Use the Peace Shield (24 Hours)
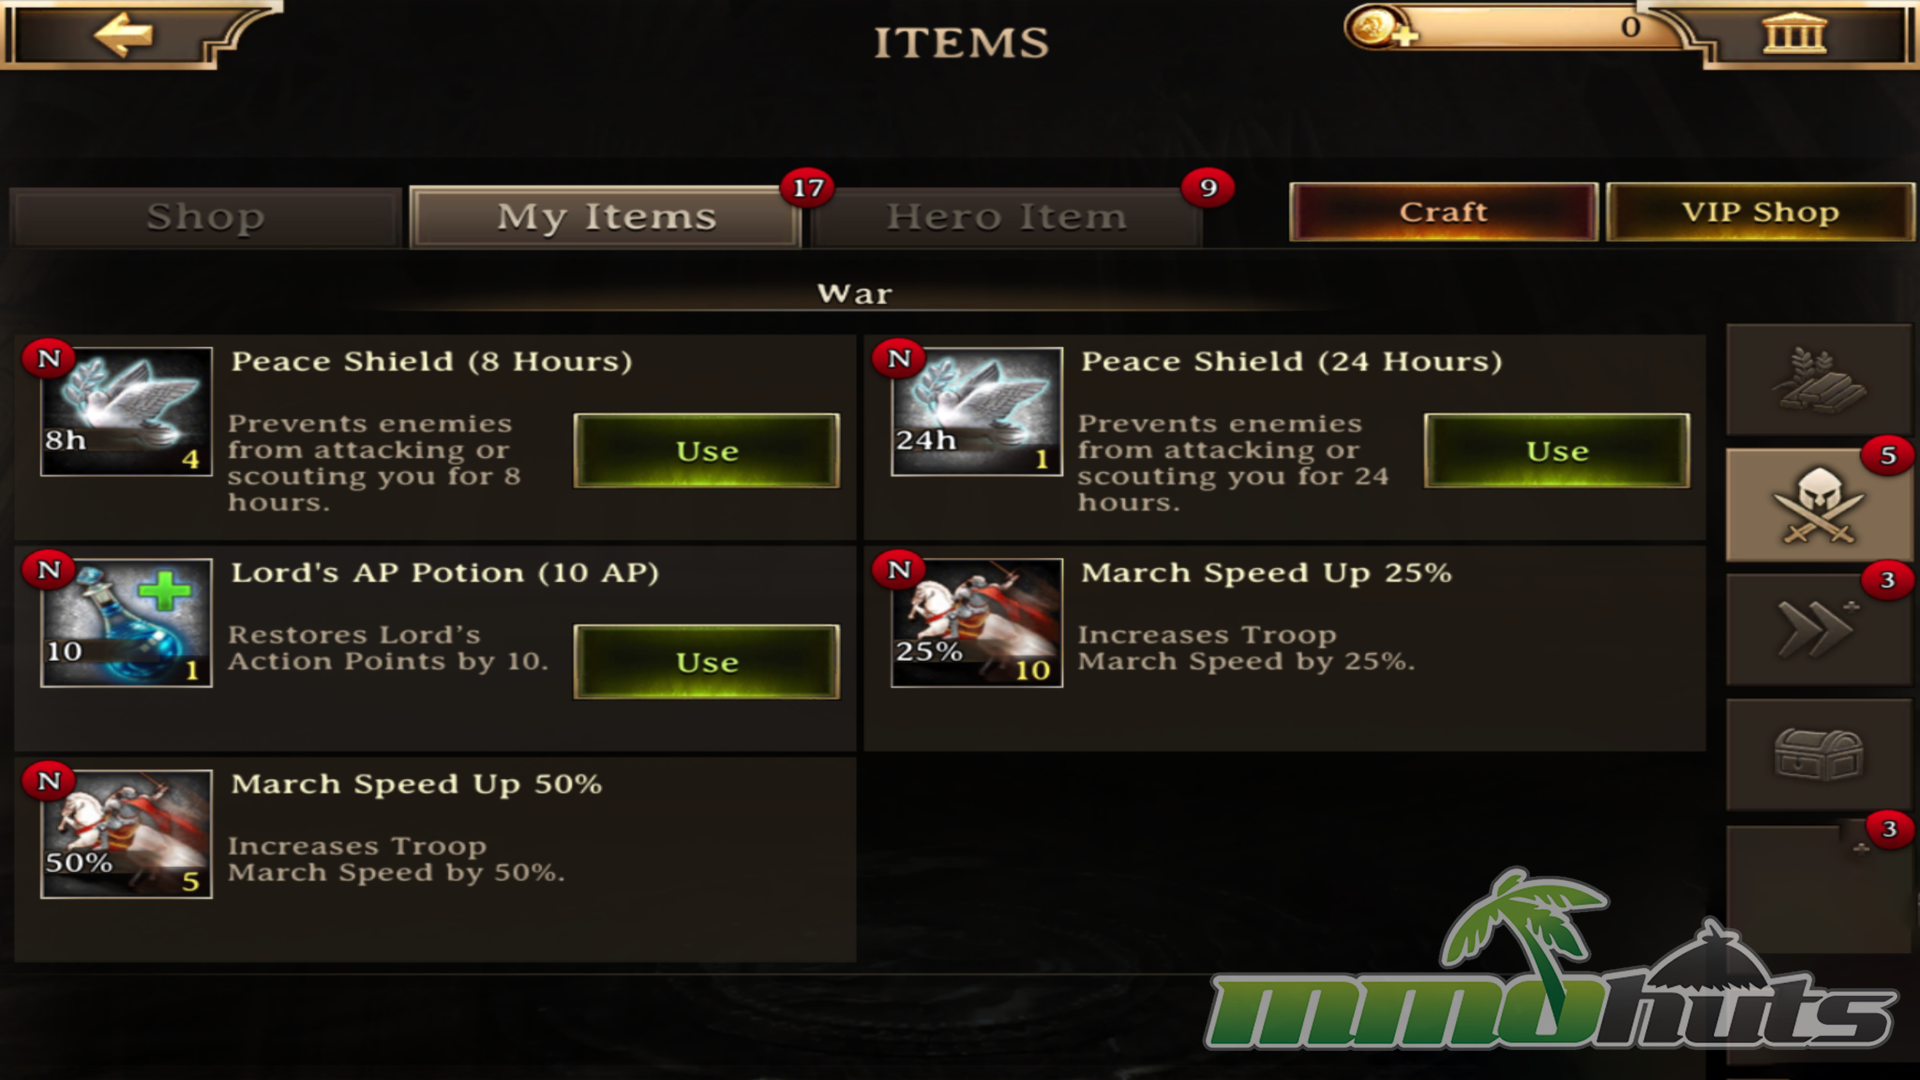The width and height of the screenshot is (1920, 1080). coord(1557,451)
